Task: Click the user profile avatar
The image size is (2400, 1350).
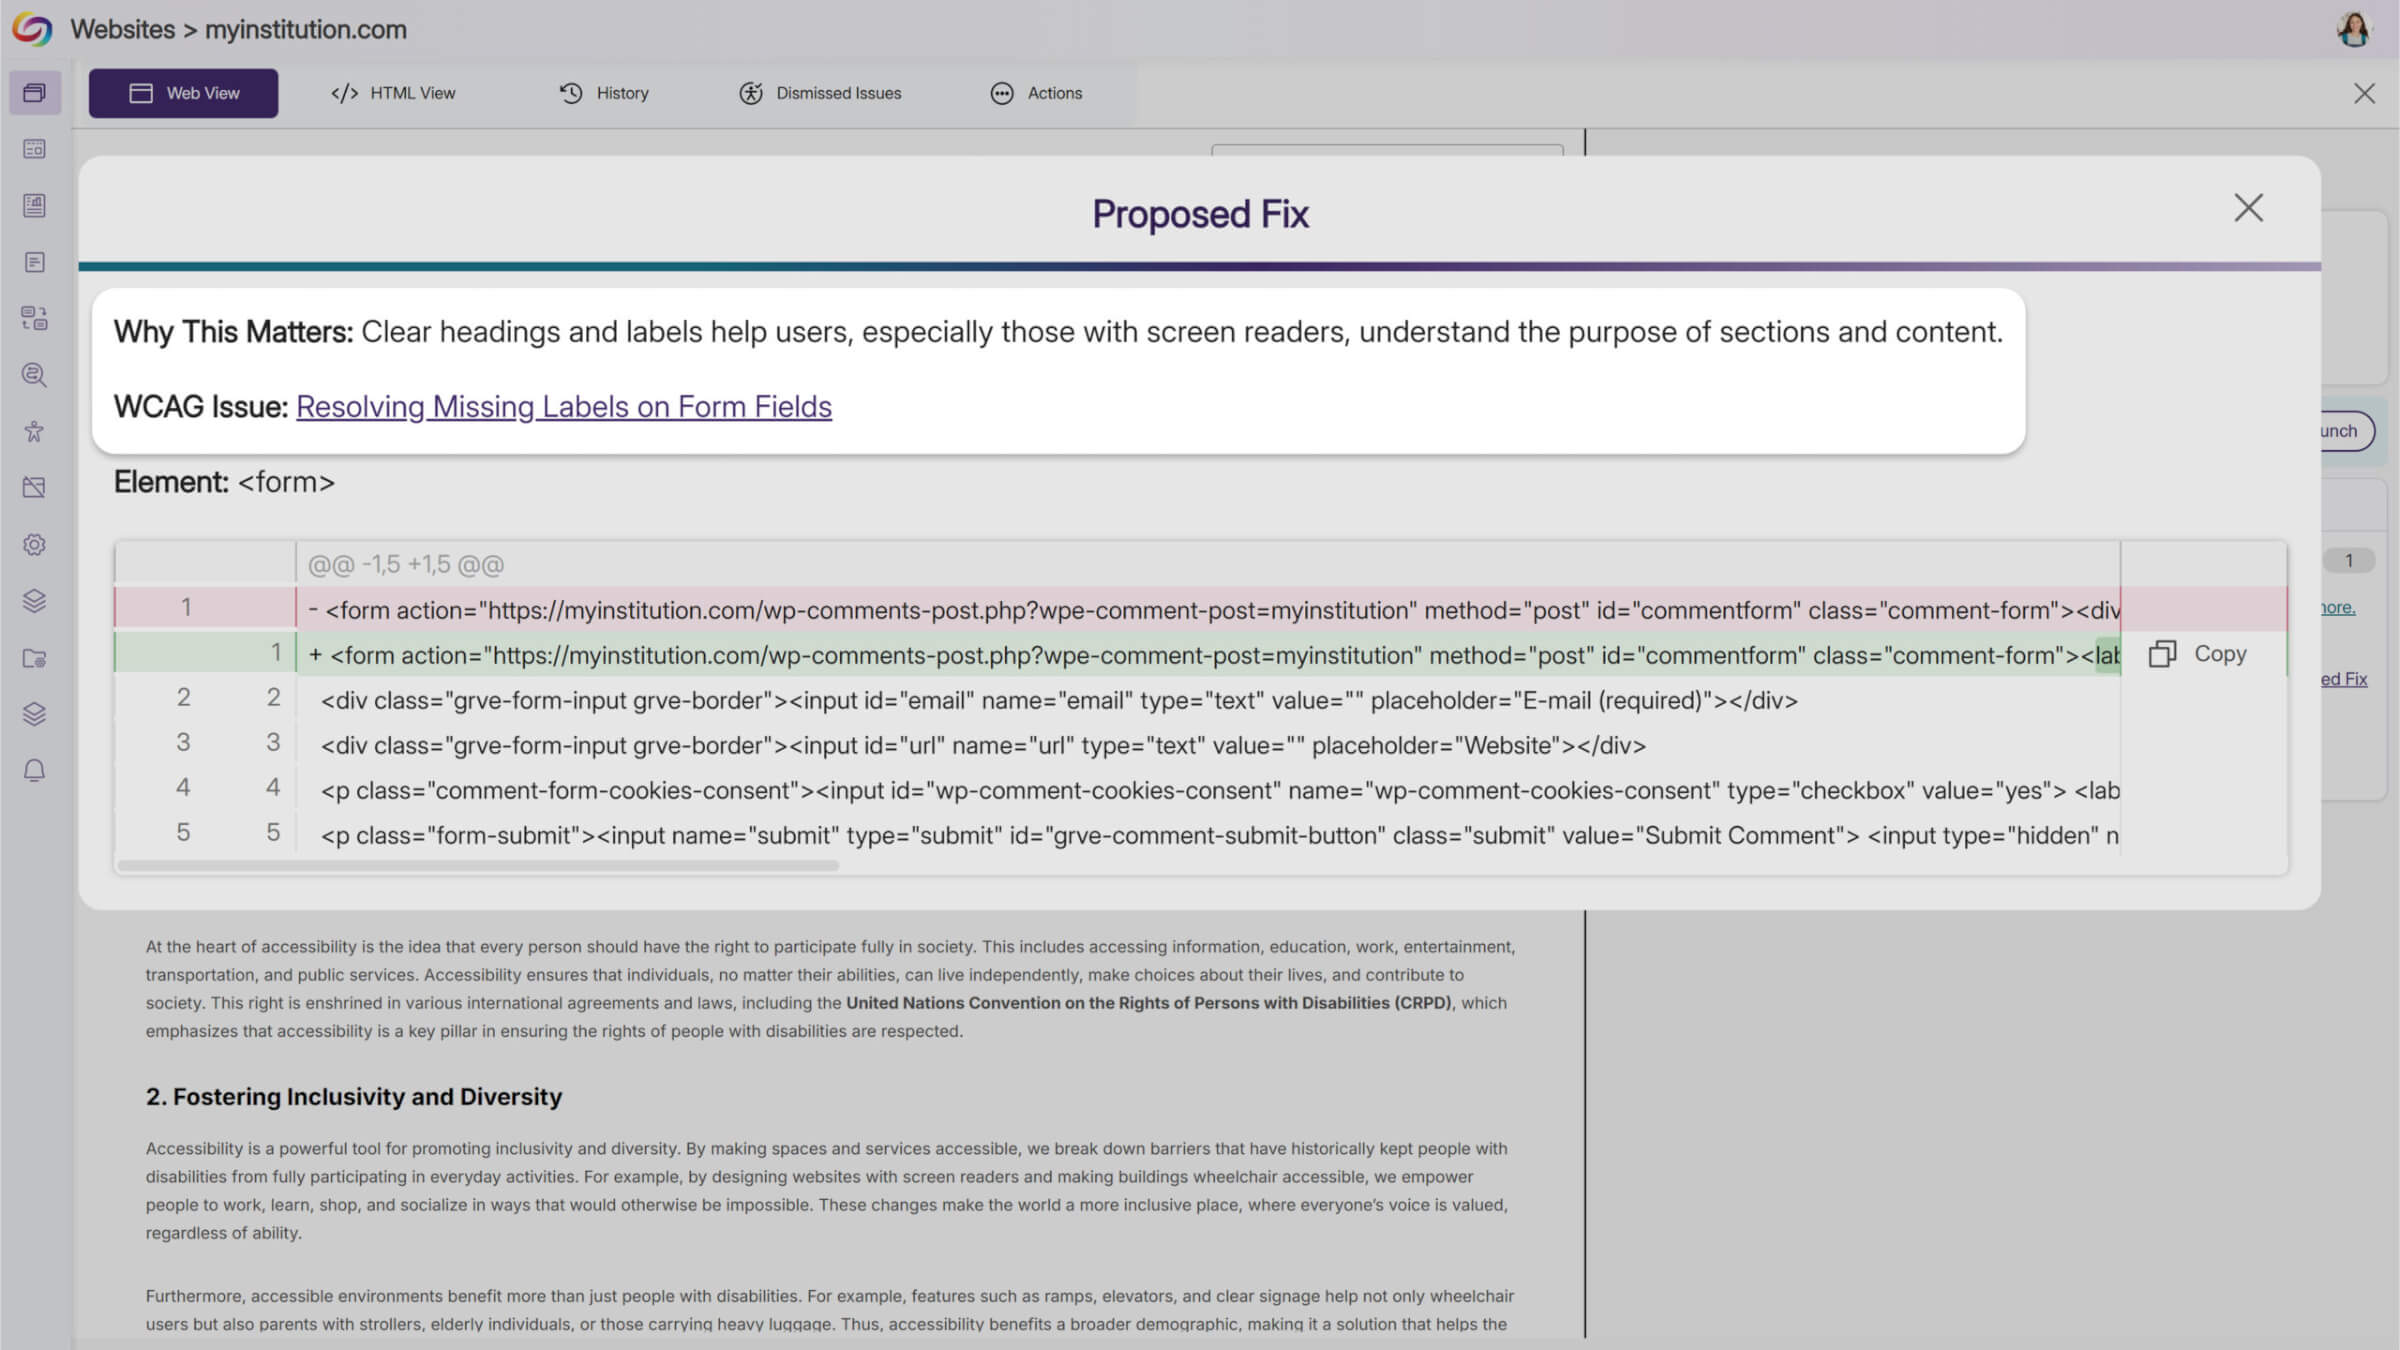Action: (2353, 29)
